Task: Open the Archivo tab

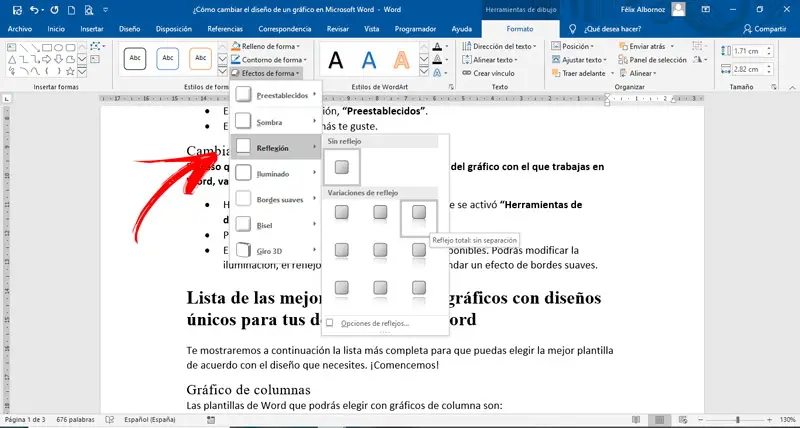Action: click(x=20, y=29)
